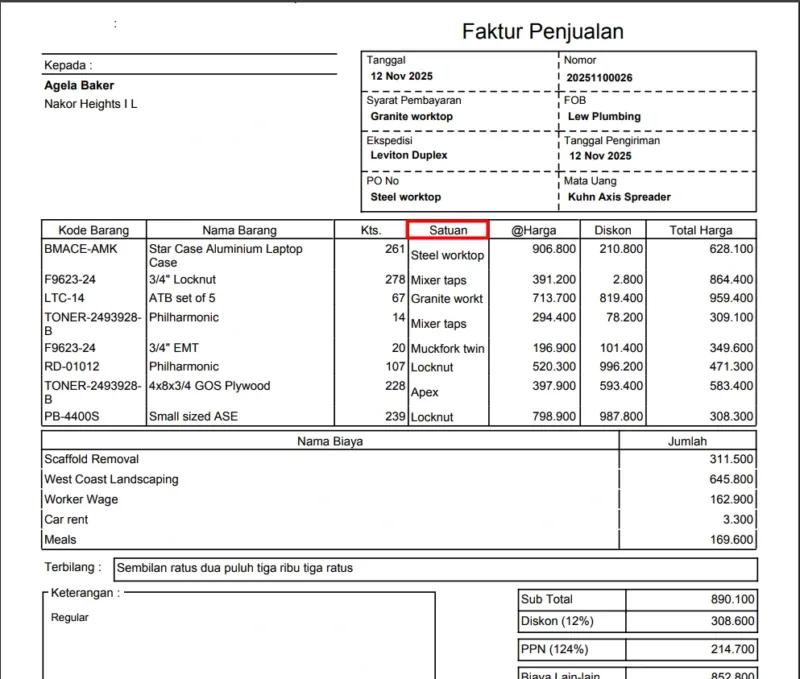
Task: Click the Kode Barang column header
Action: coord(94,230)
